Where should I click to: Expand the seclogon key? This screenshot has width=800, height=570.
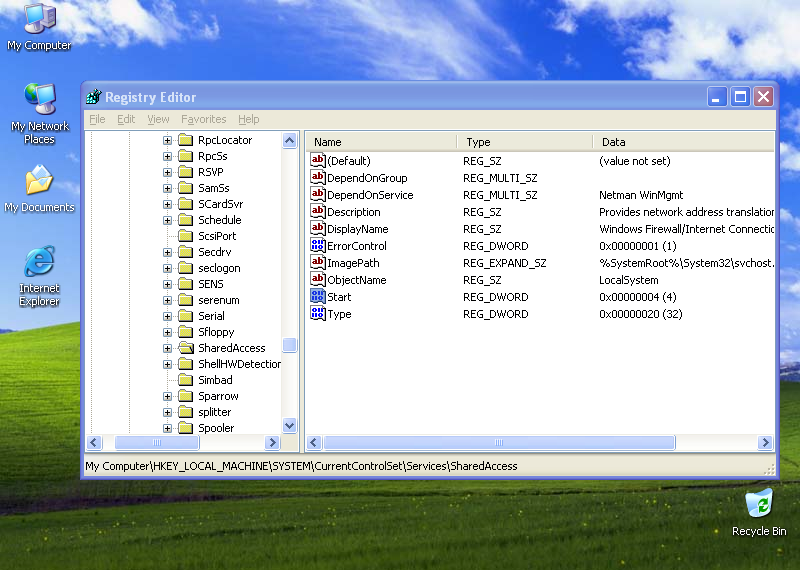[x=167, y=268]
